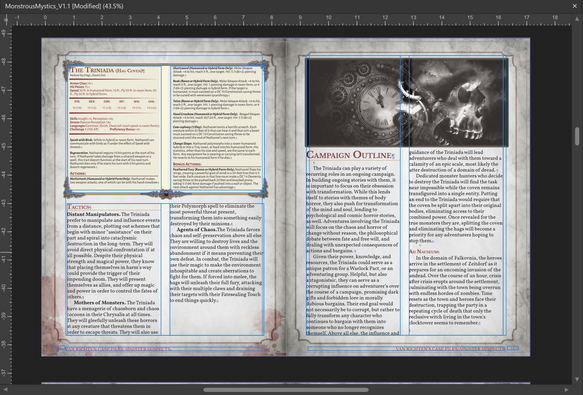Click the ruler origin icon in the corner
The width and height of the screenshot is (583, 395).
click(x=6, y=20)
